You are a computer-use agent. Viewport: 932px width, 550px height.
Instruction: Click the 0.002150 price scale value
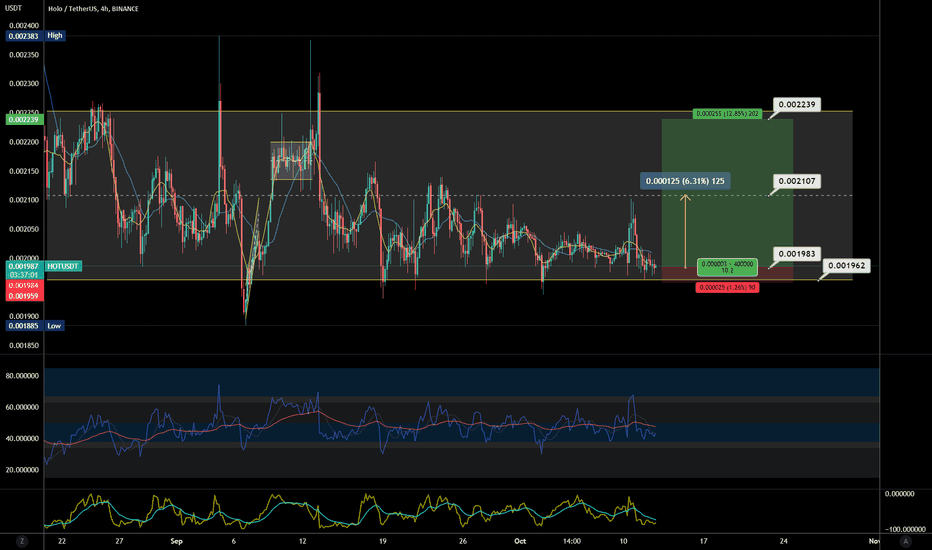[24, 171]
